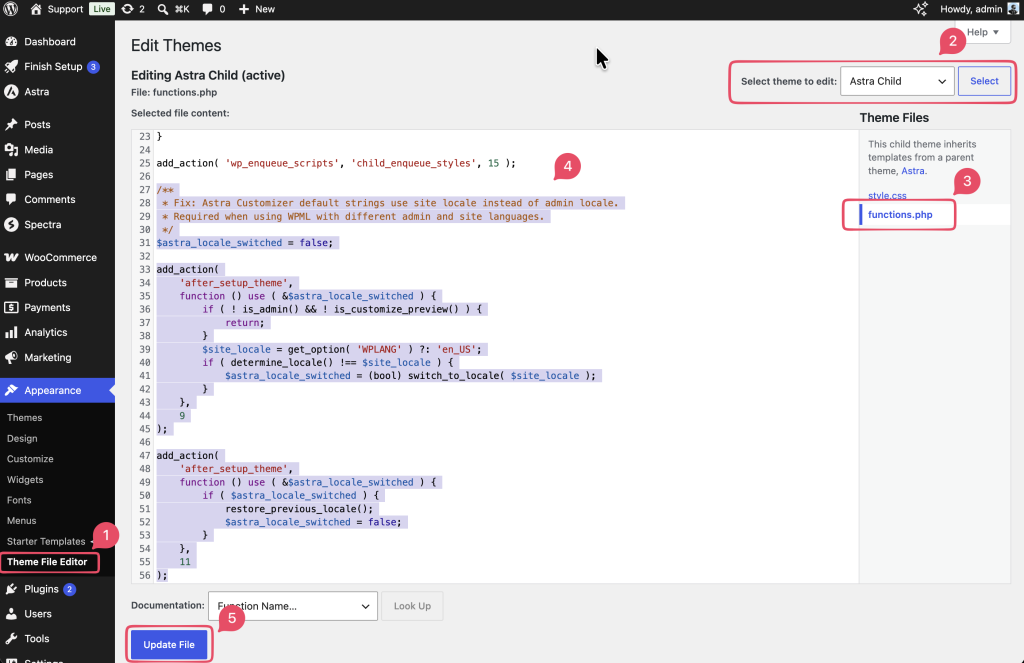The image size is (1024, 663).
Task: Click the Pages icon in sidebar
Action: click(x=11, y=174)
